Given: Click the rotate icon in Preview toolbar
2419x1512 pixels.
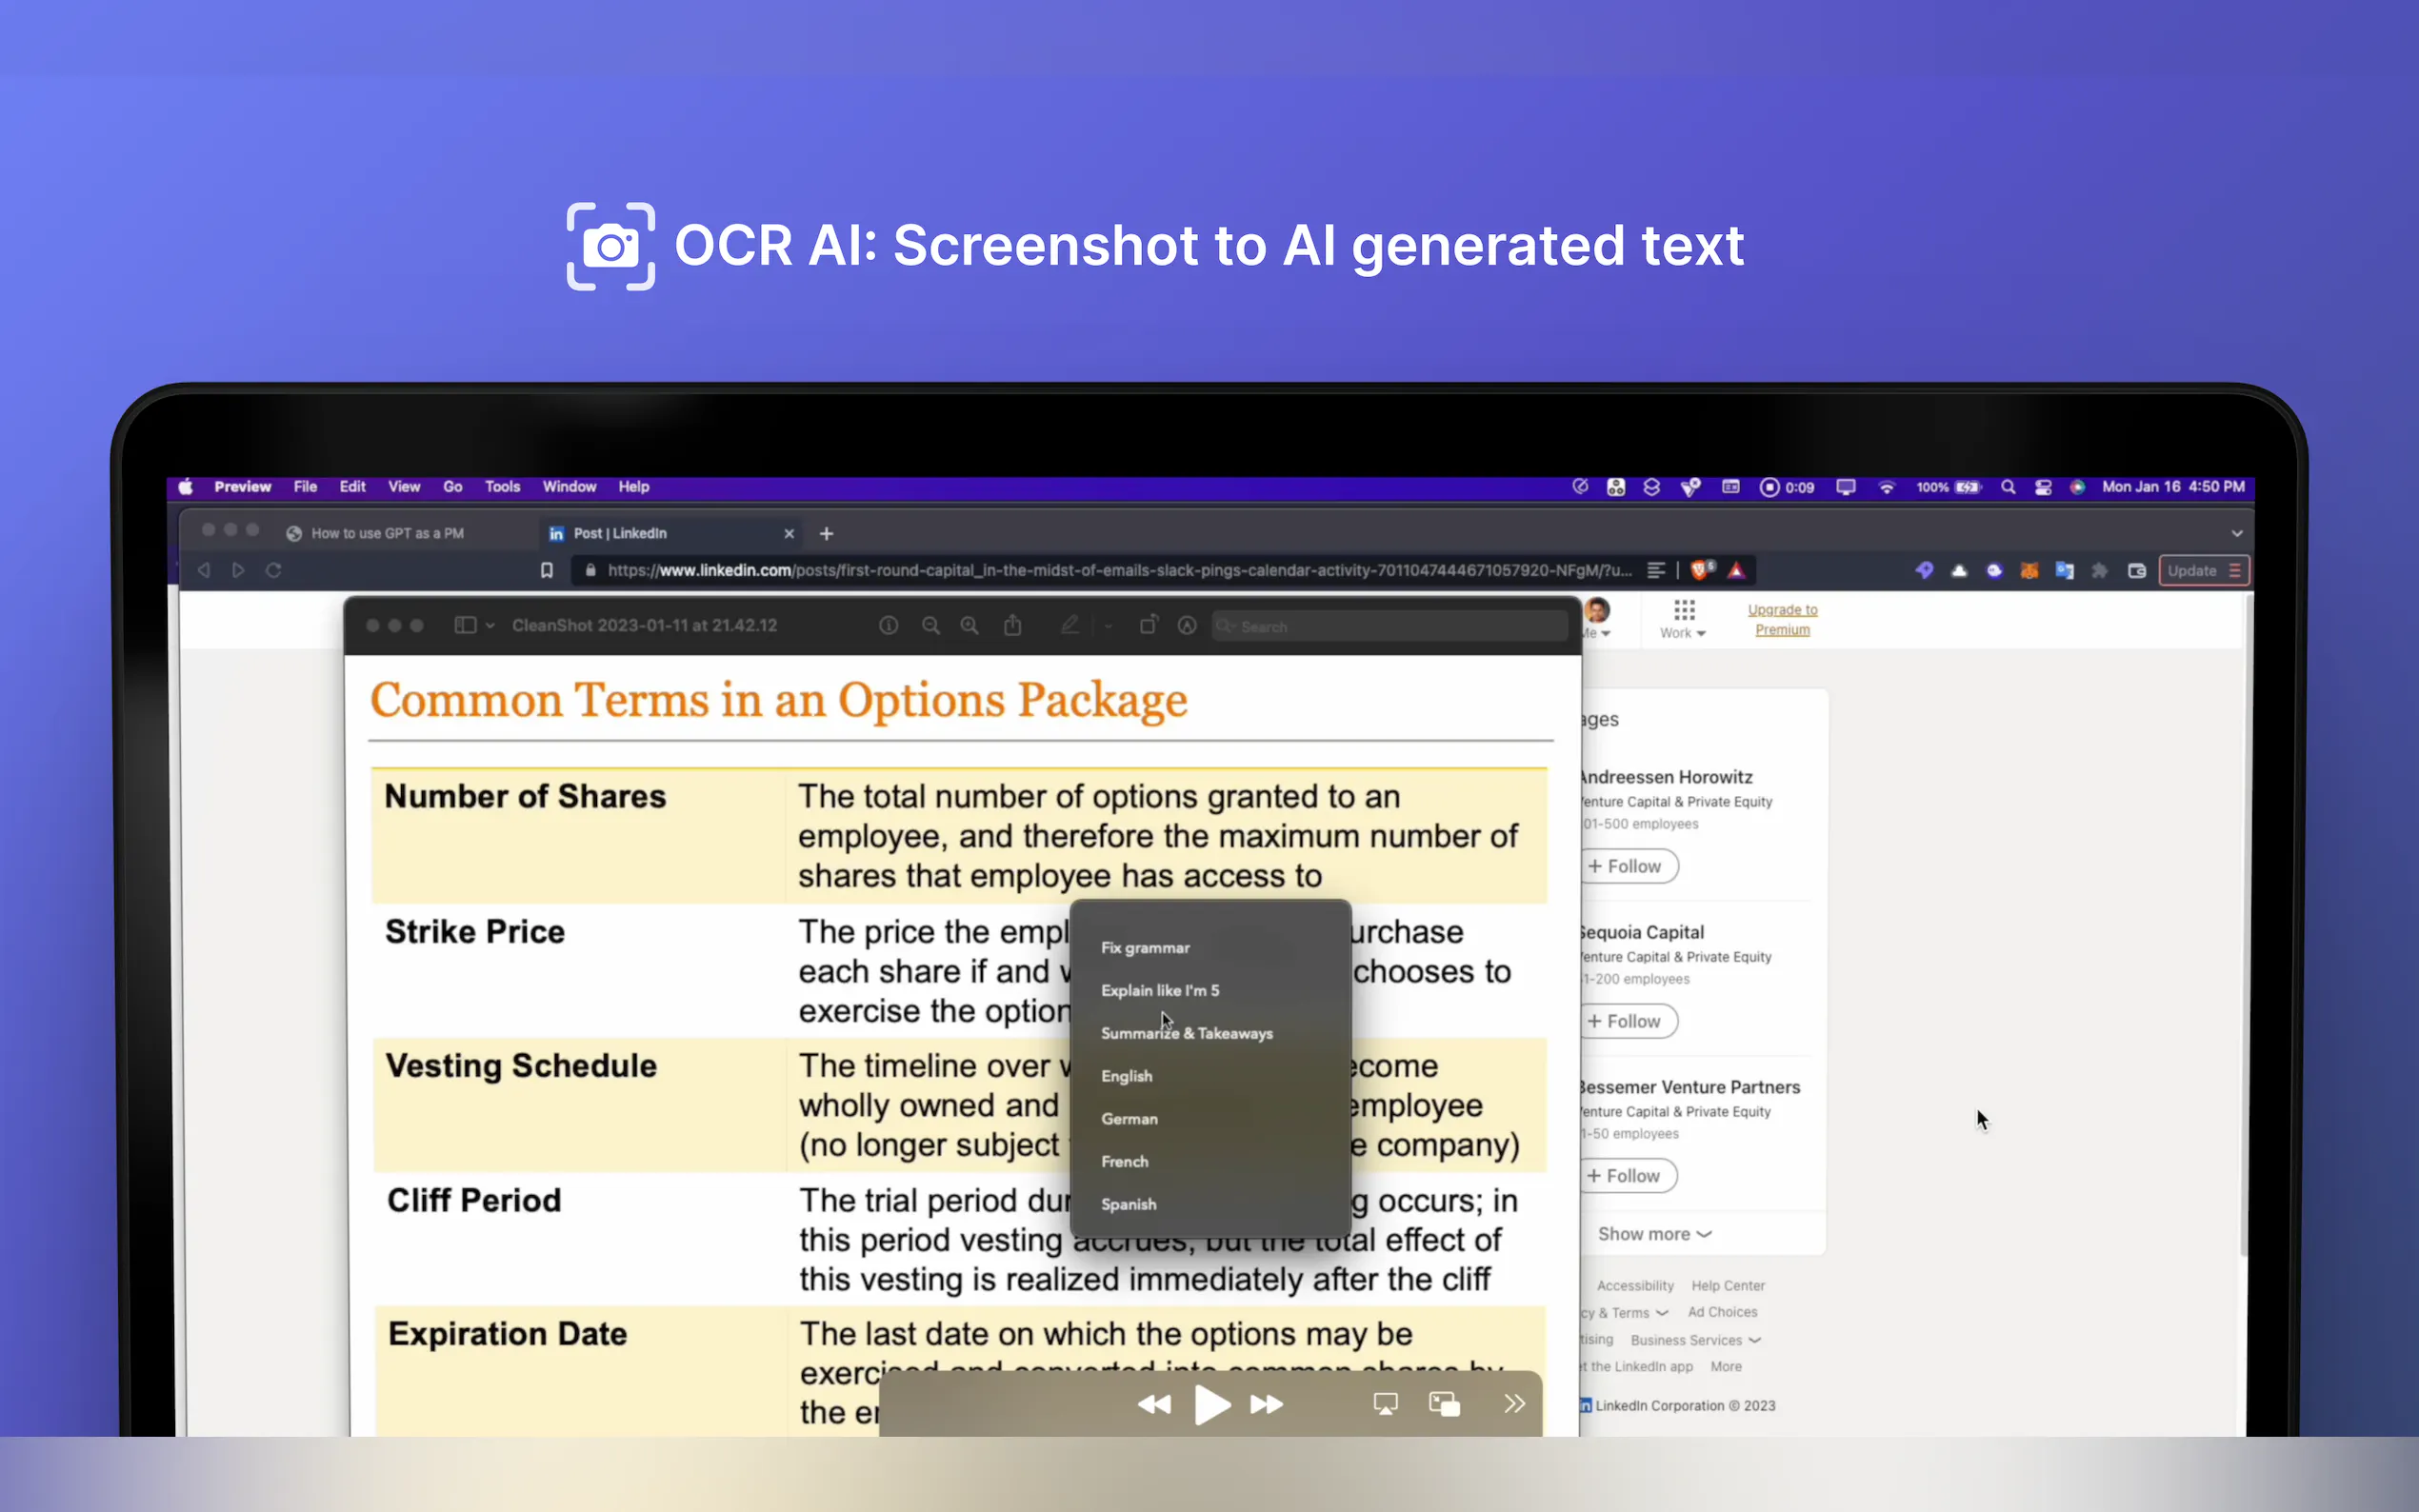Looking at the screenshot, I should pos(1148,625).
